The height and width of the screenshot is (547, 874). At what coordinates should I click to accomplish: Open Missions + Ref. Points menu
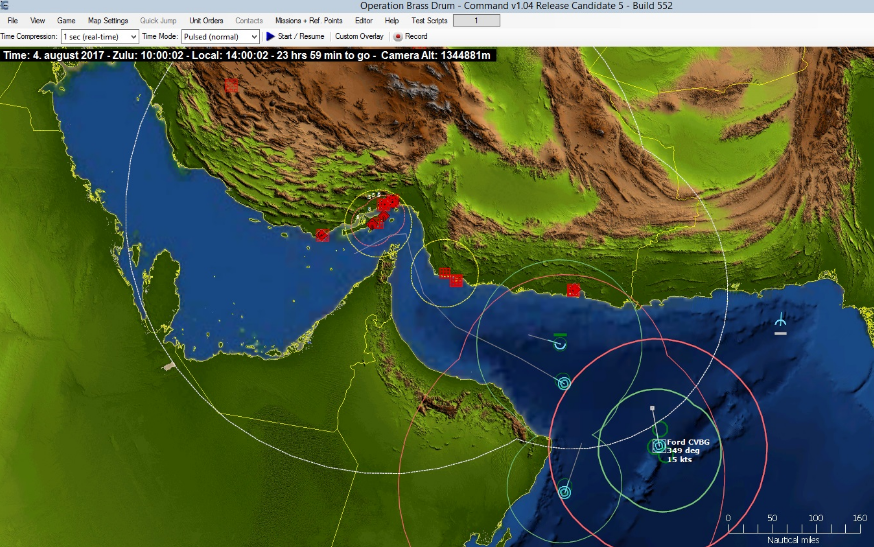[308, 21]
